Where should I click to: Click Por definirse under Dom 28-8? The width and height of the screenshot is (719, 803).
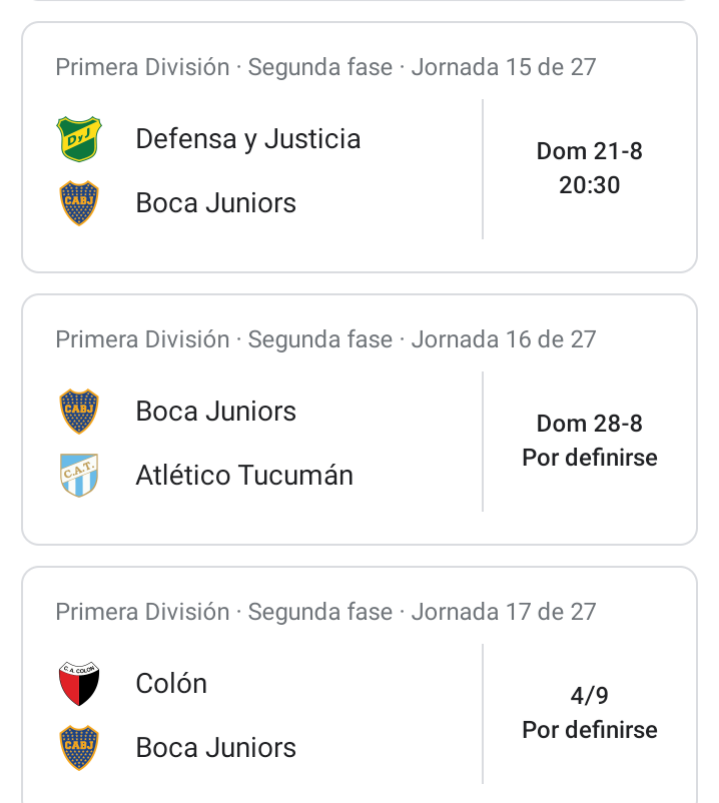(589, 458)
